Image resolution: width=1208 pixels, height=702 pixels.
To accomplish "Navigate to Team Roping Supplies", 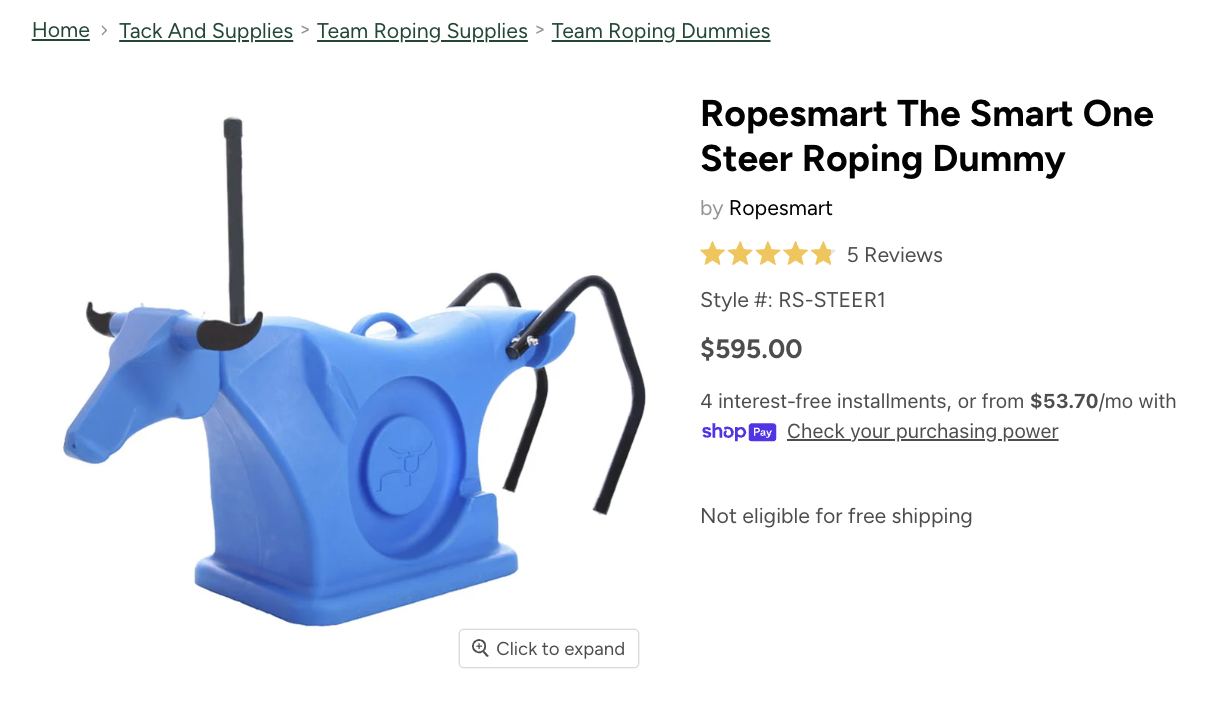I will click(x=422, y=31).
